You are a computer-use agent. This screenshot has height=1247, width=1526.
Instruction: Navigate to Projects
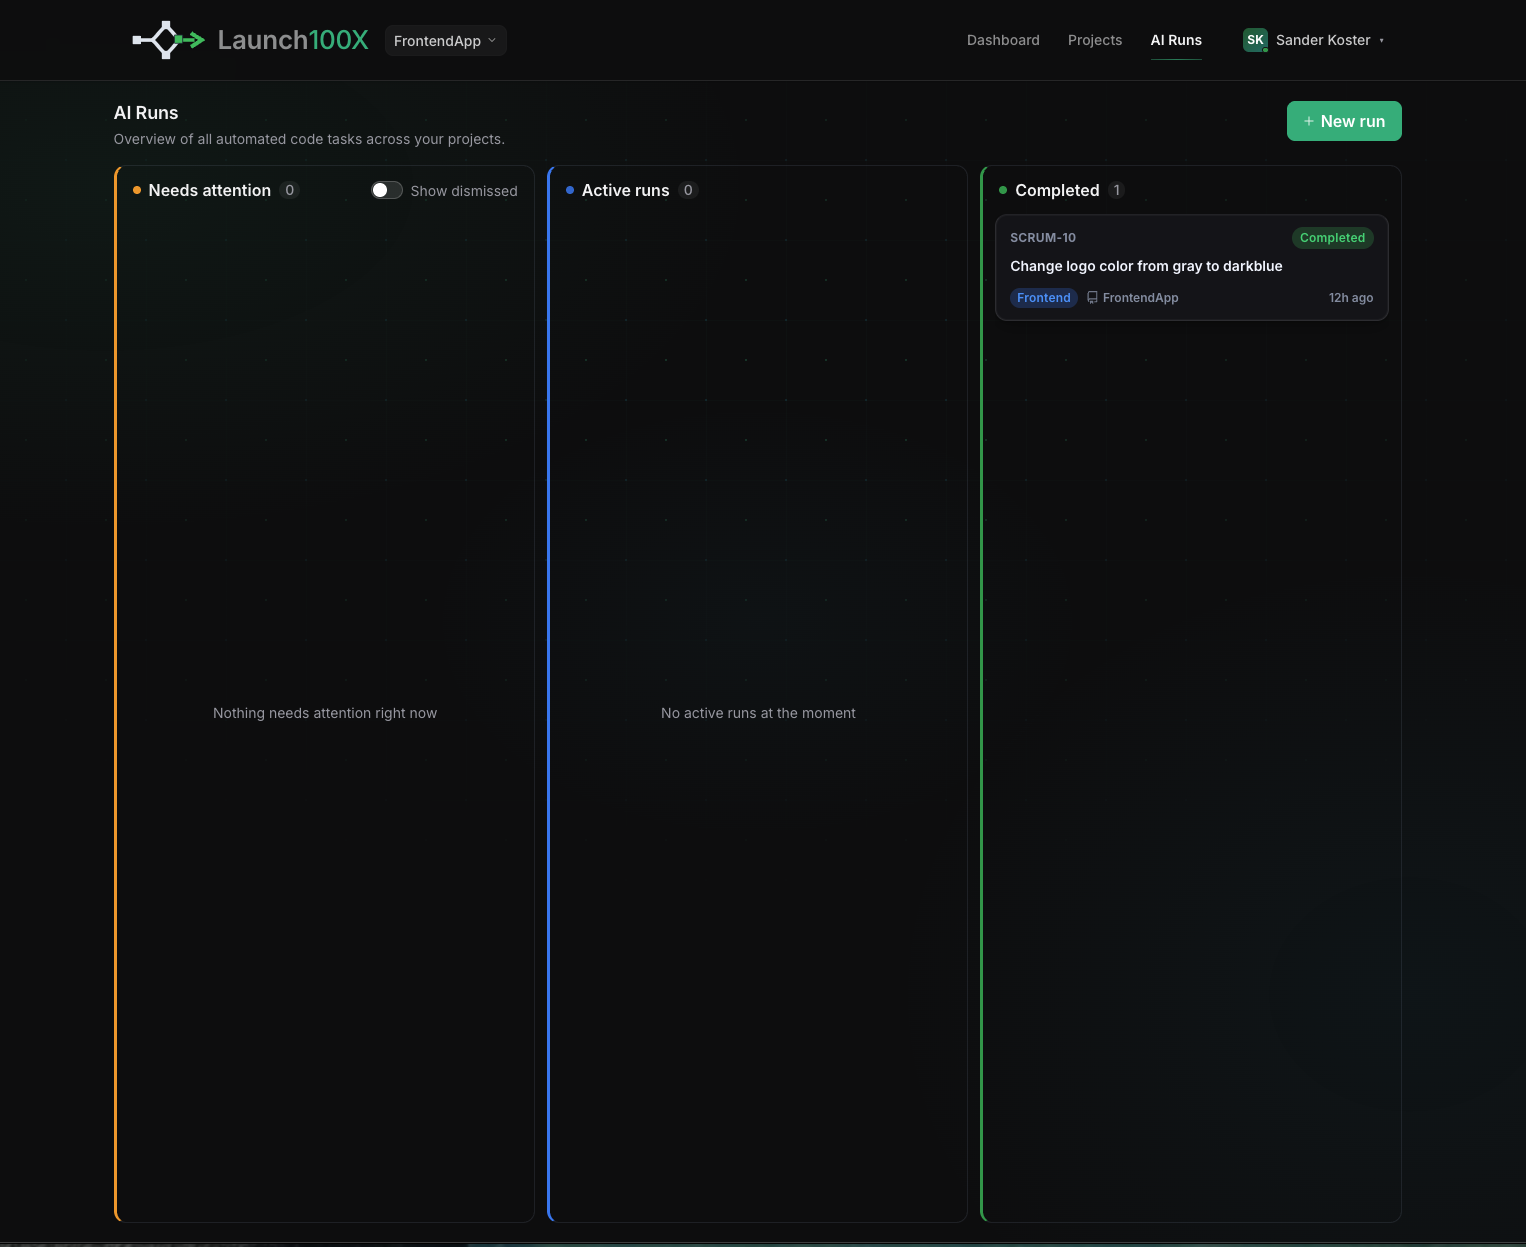pos(1094,40)
